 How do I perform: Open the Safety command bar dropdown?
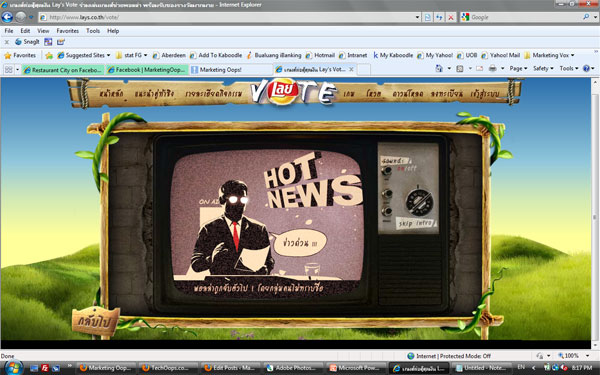(x=543, y=68)
